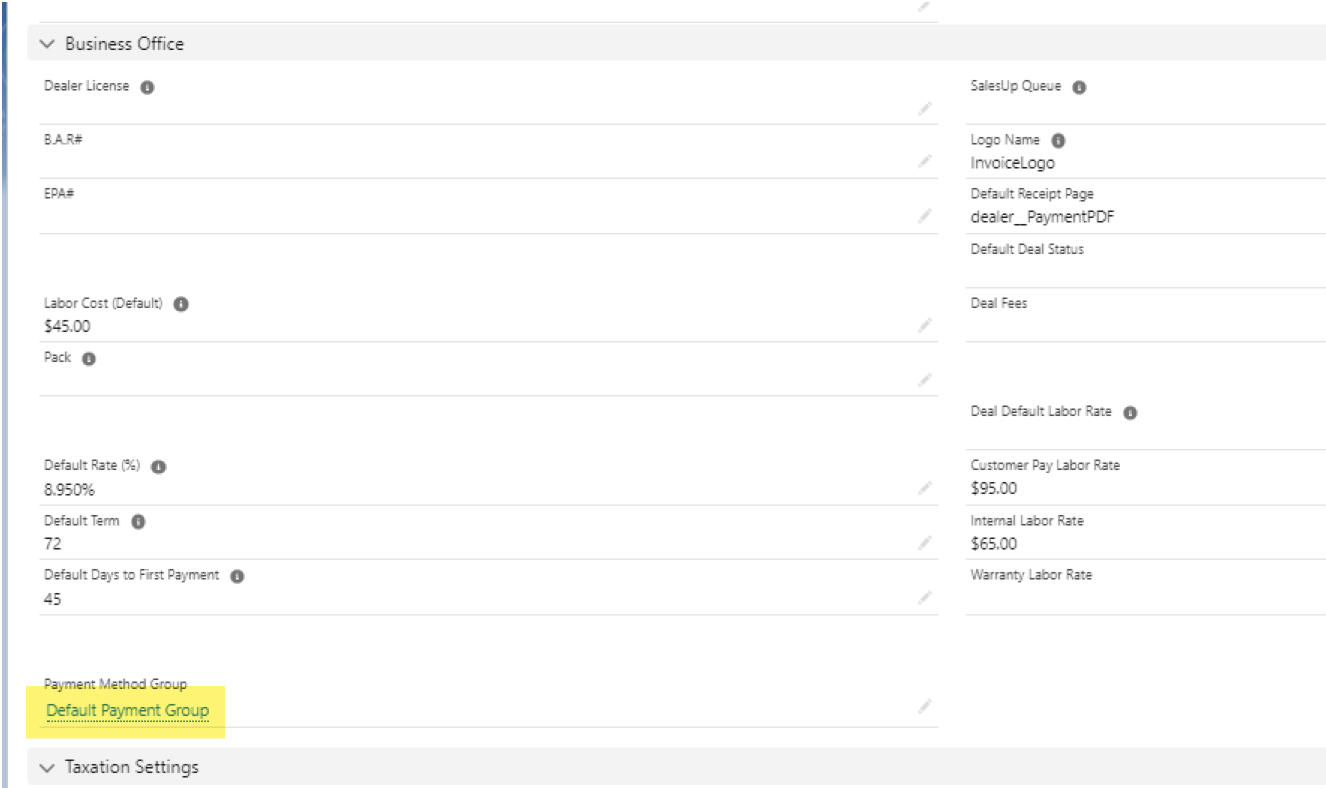Select the $95.00 Customer Pay Labor Rate
Image resolution: width=1326 pixels, height=788 pixels.
tap(994, 489)
